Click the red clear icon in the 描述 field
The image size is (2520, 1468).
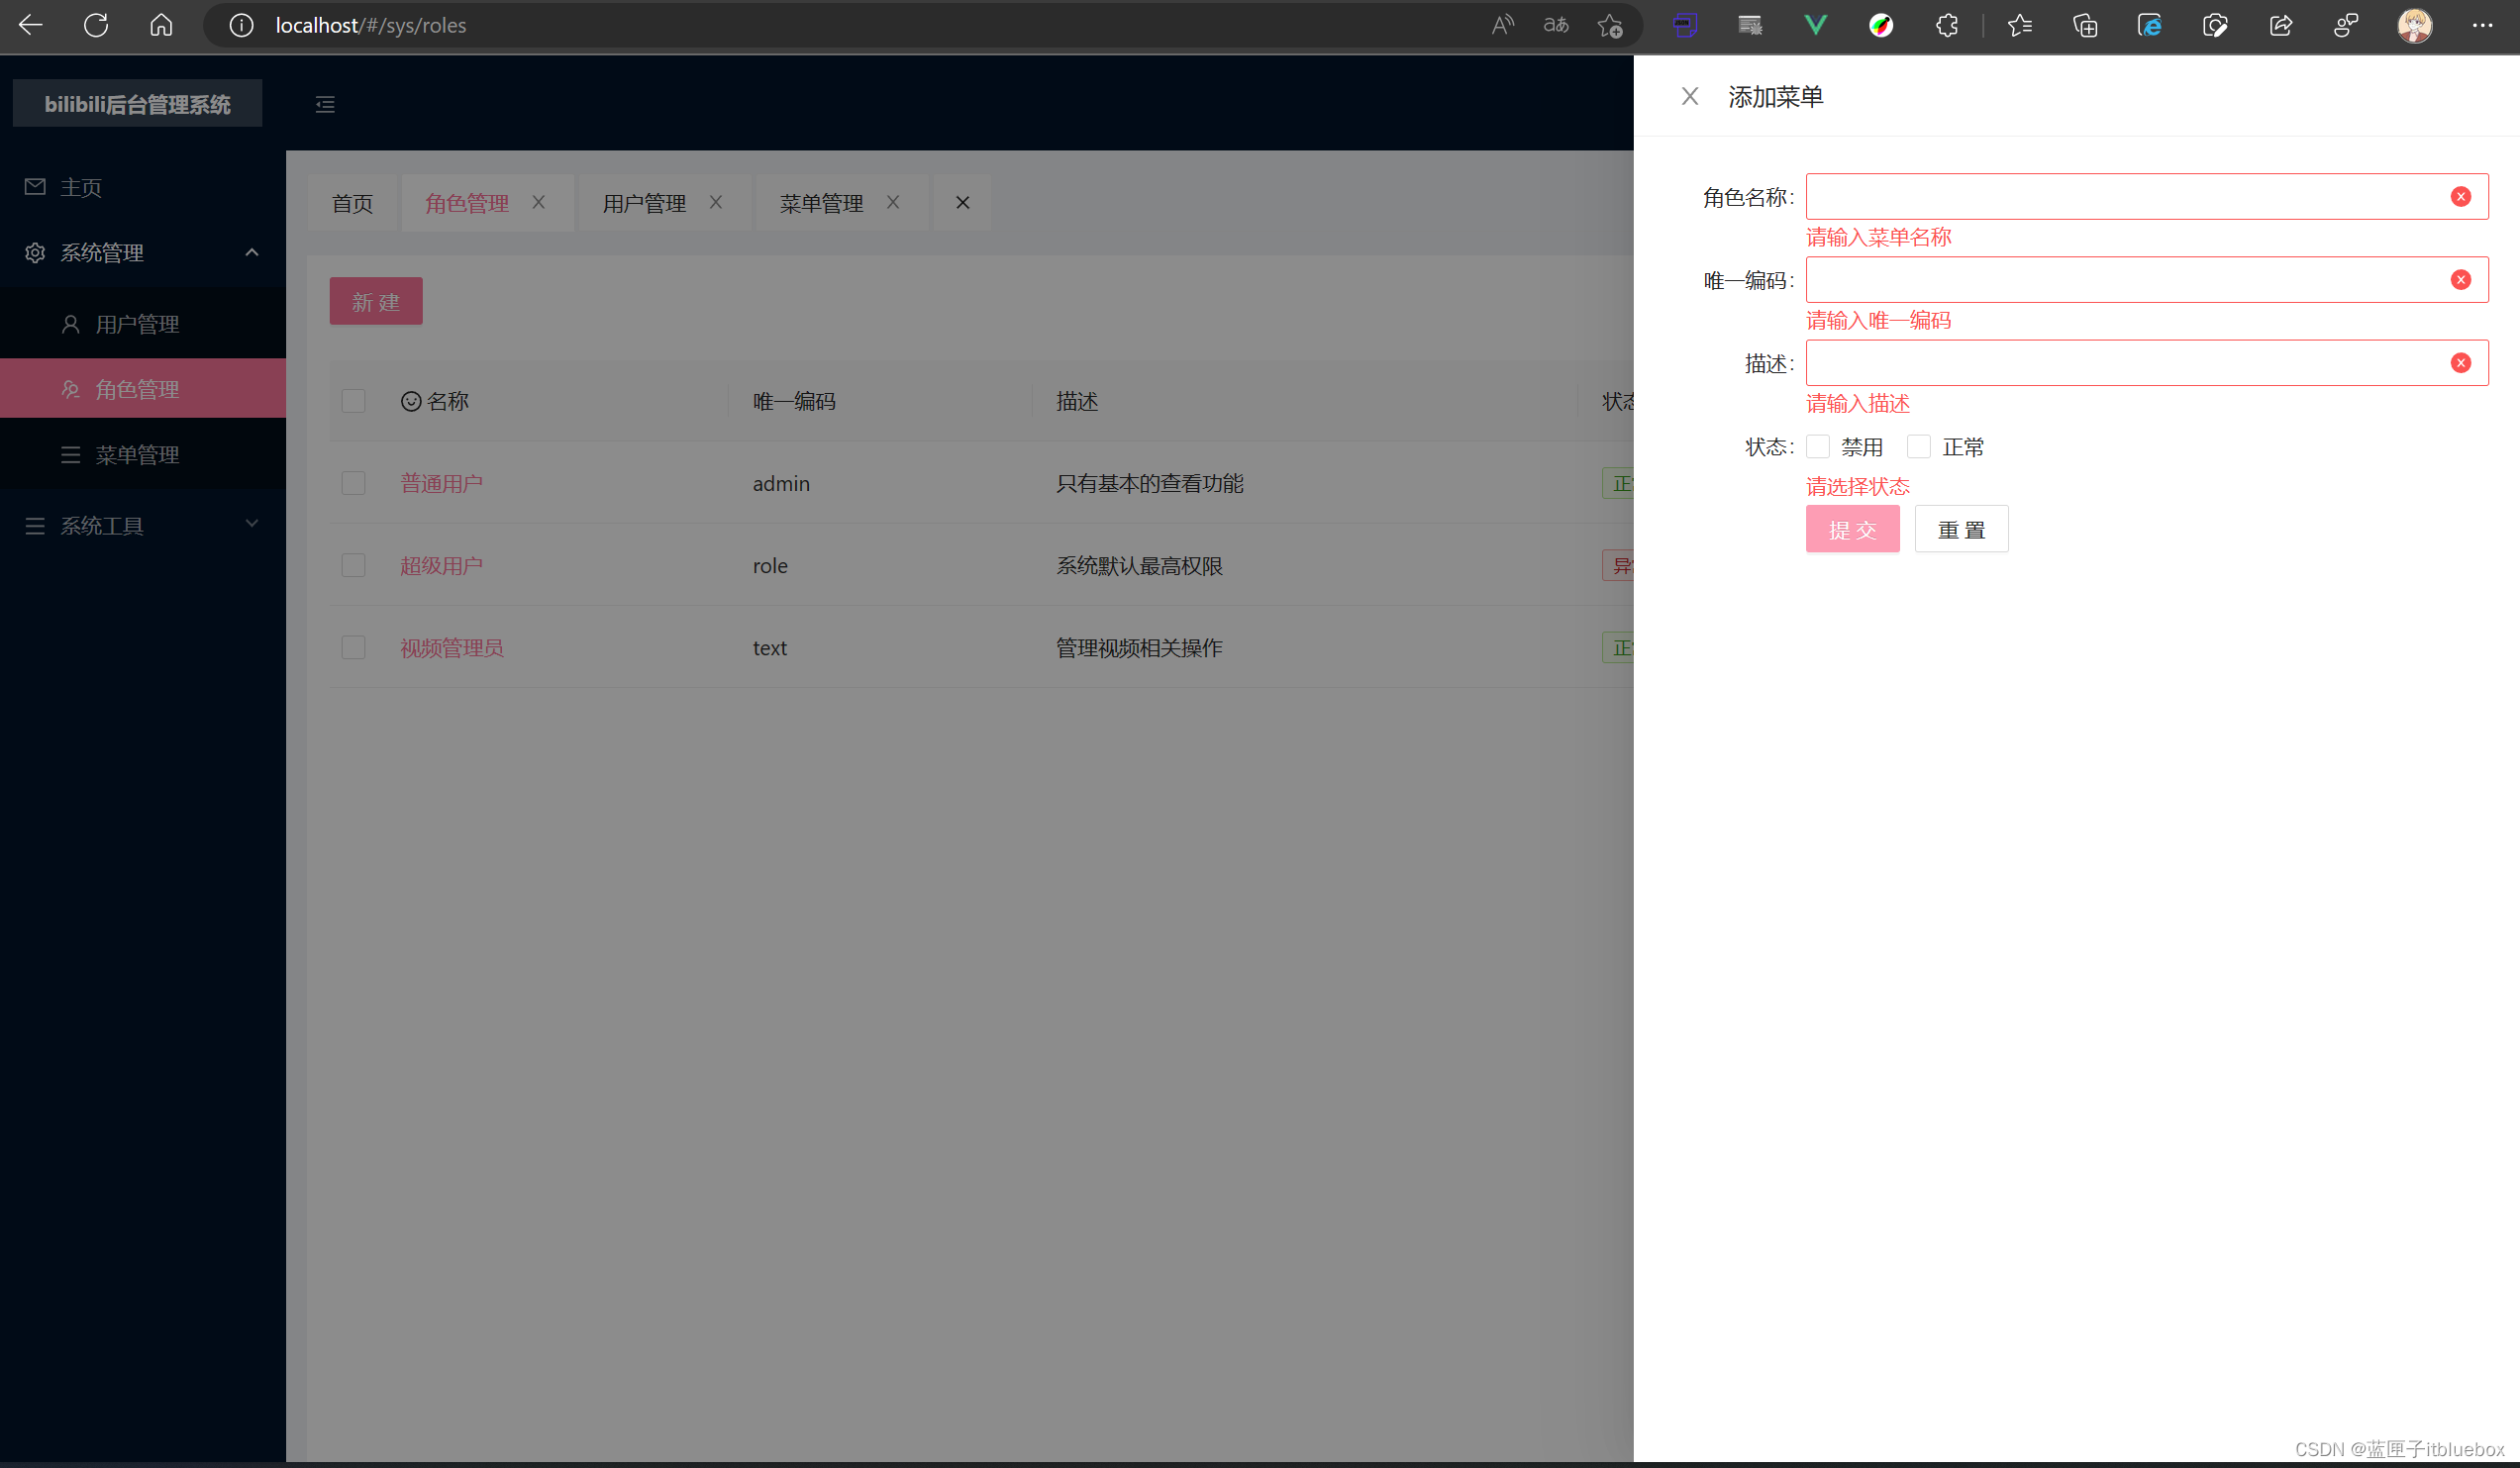(x=2460, y=363)
